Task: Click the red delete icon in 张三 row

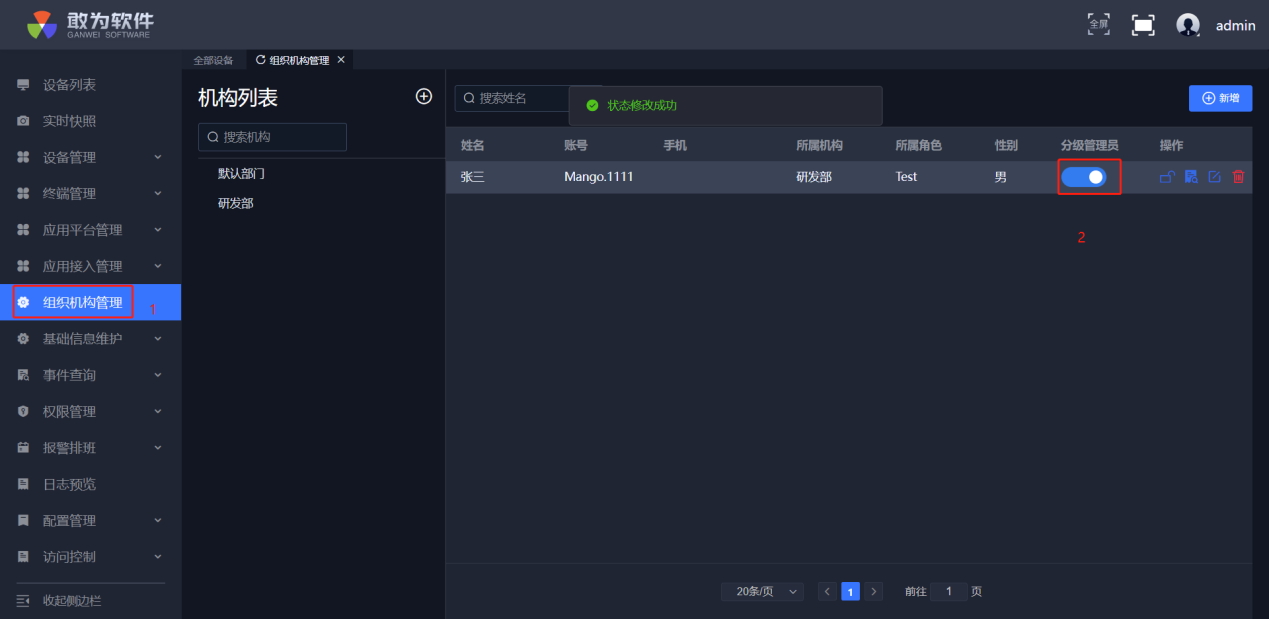Action: [x=1238, y=177]
